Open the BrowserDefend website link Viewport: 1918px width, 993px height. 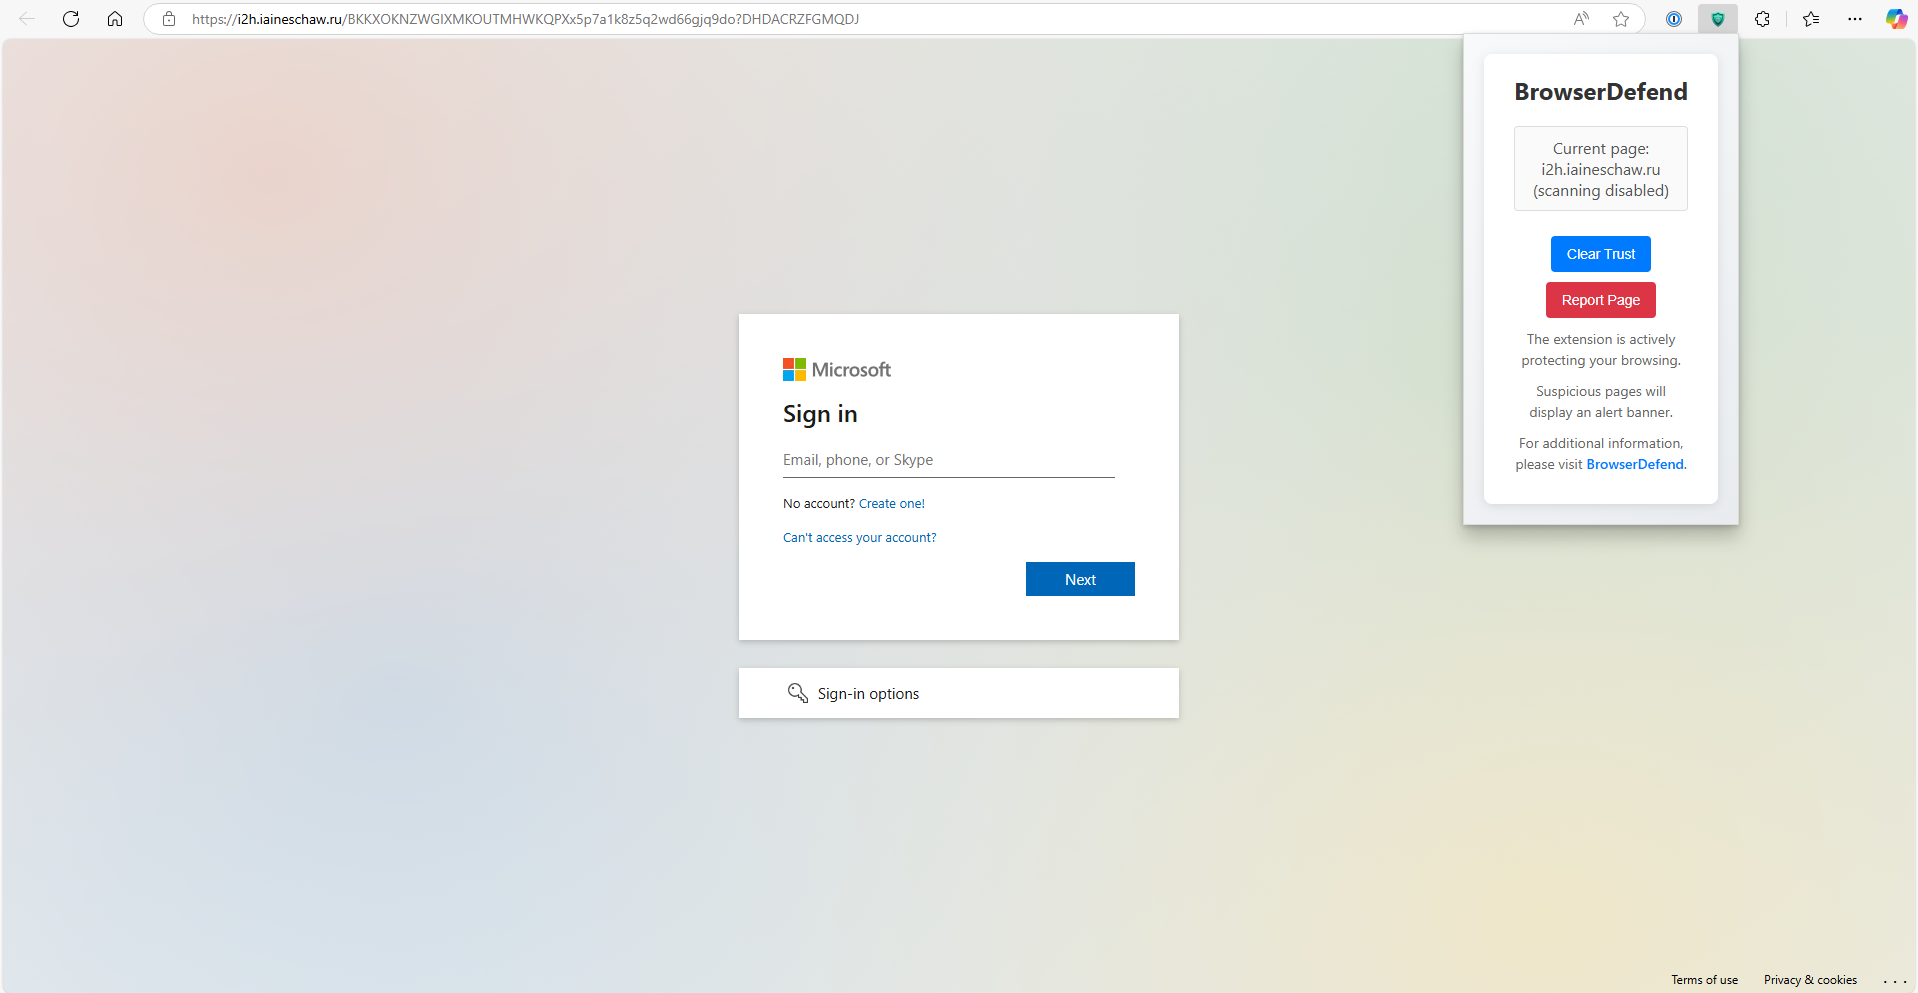pos(1635,464)
